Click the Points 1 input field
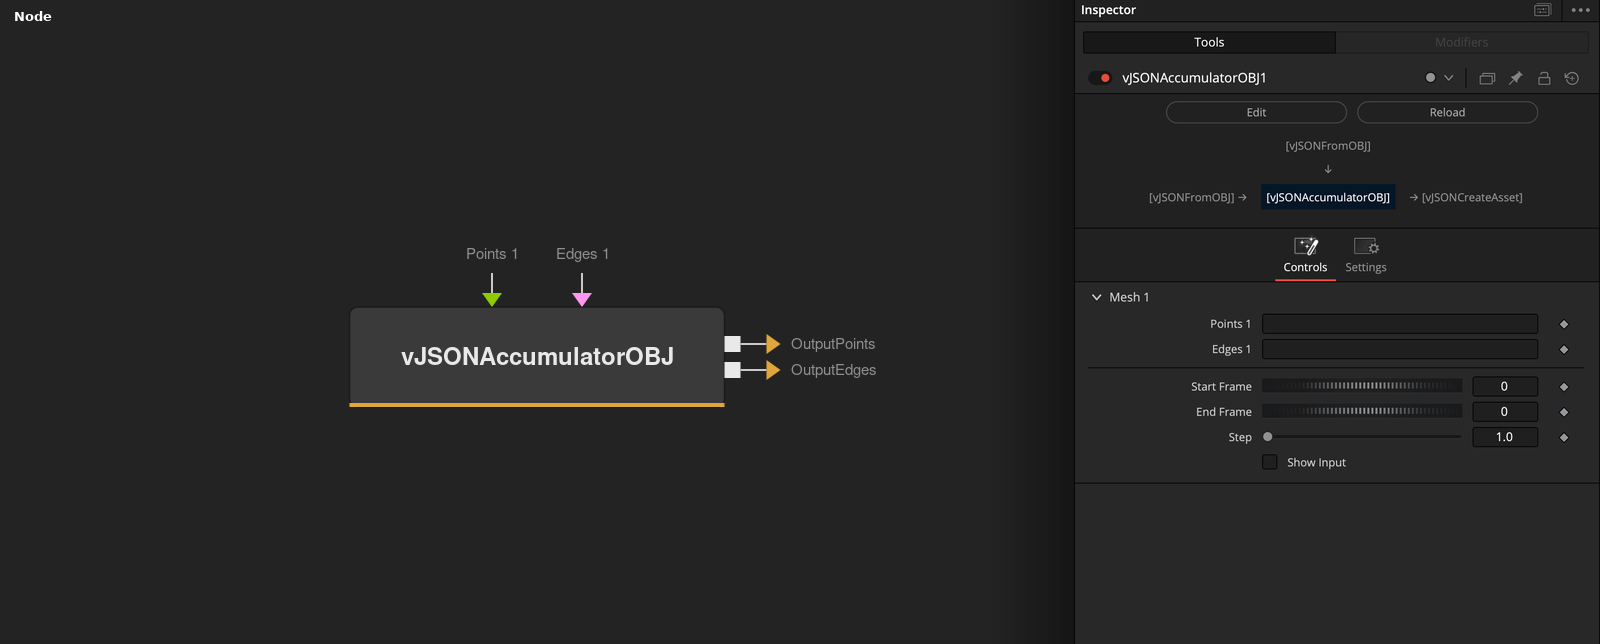The width and height of the screenshot is (1600, 644). (1400, 324)
